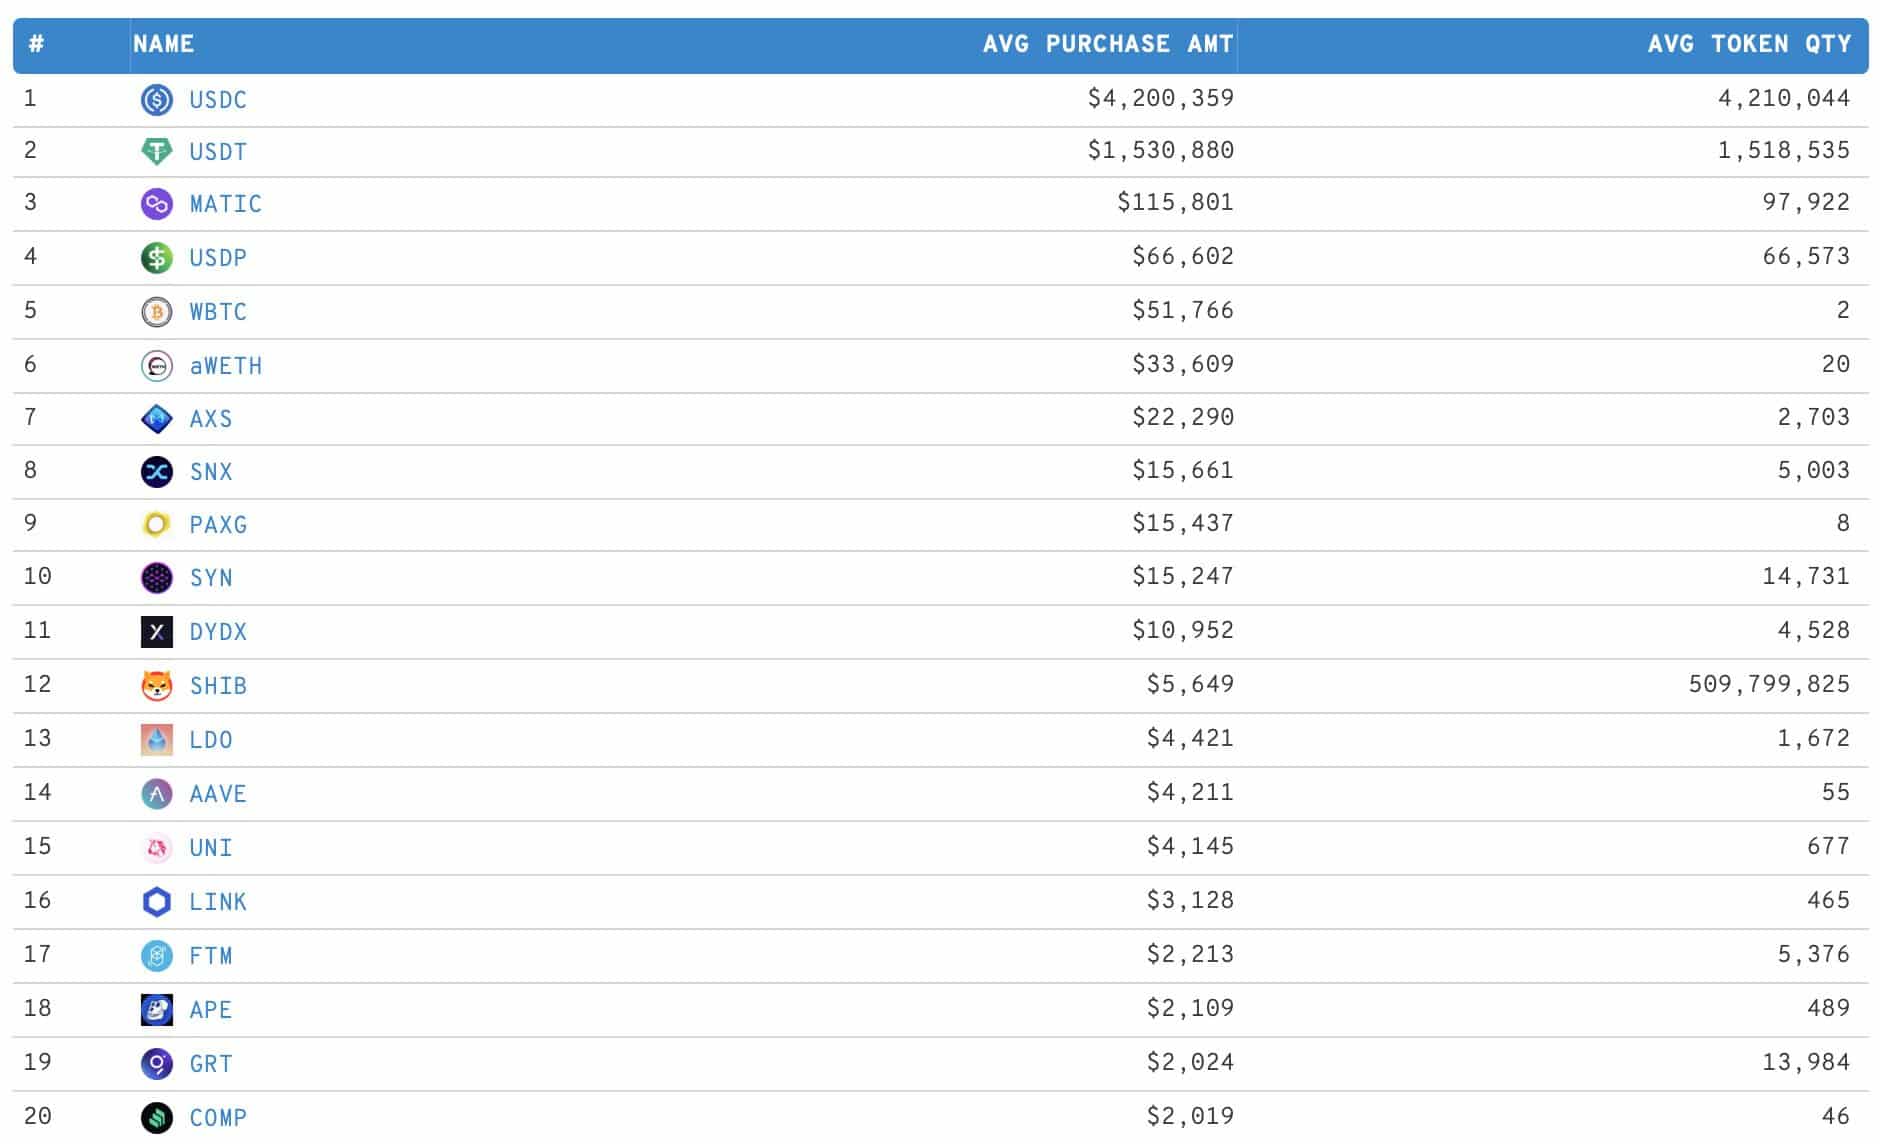Viewport: 1880px width, 1144px height.
Task: Click the WBTC bitcoin icon
Action: click(x=157, y=312)
